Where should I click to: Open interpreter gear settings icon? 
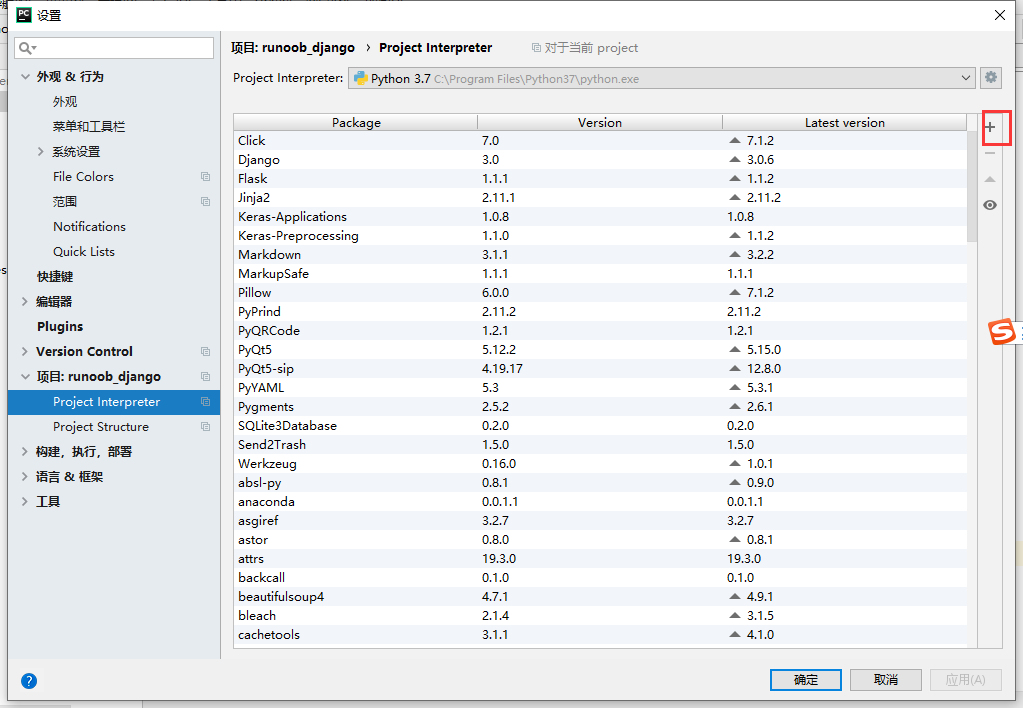coord(991,78)
